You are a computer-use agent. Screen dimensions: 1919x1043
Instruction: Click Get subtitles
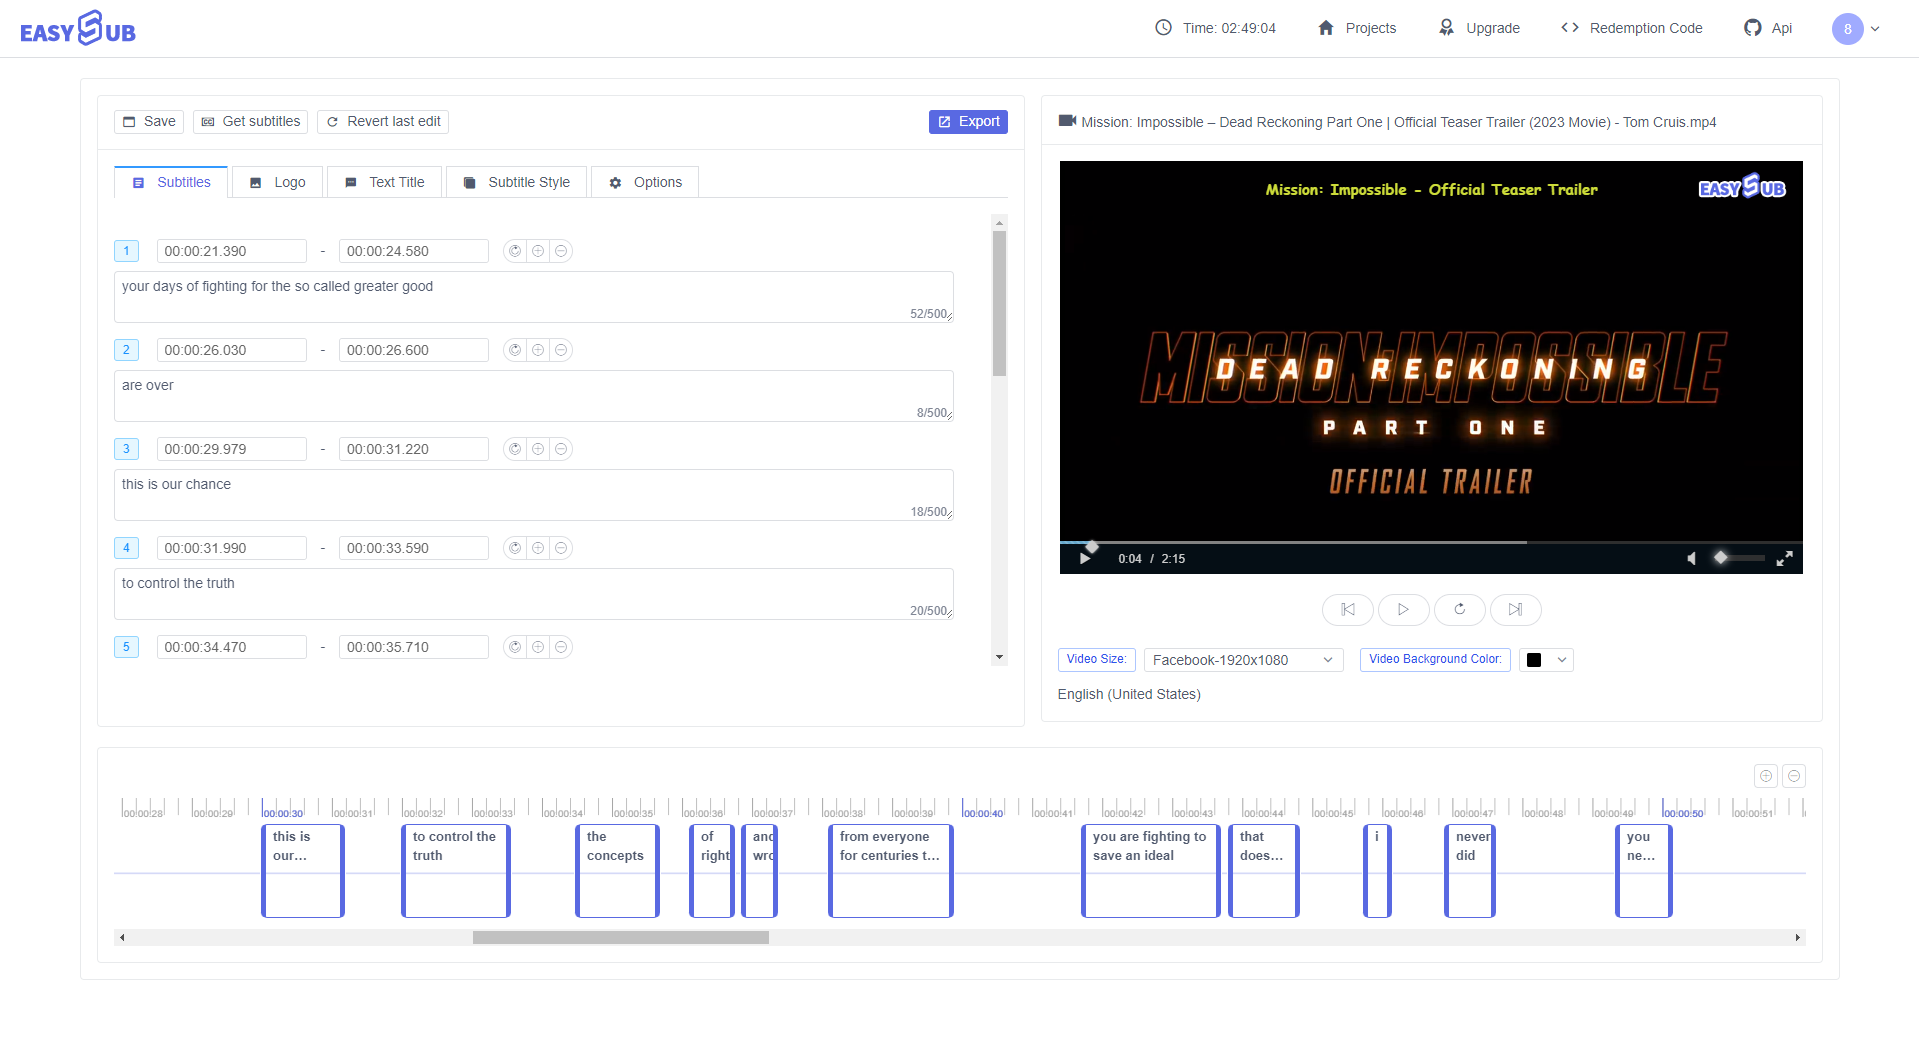(x=251, y=122)
